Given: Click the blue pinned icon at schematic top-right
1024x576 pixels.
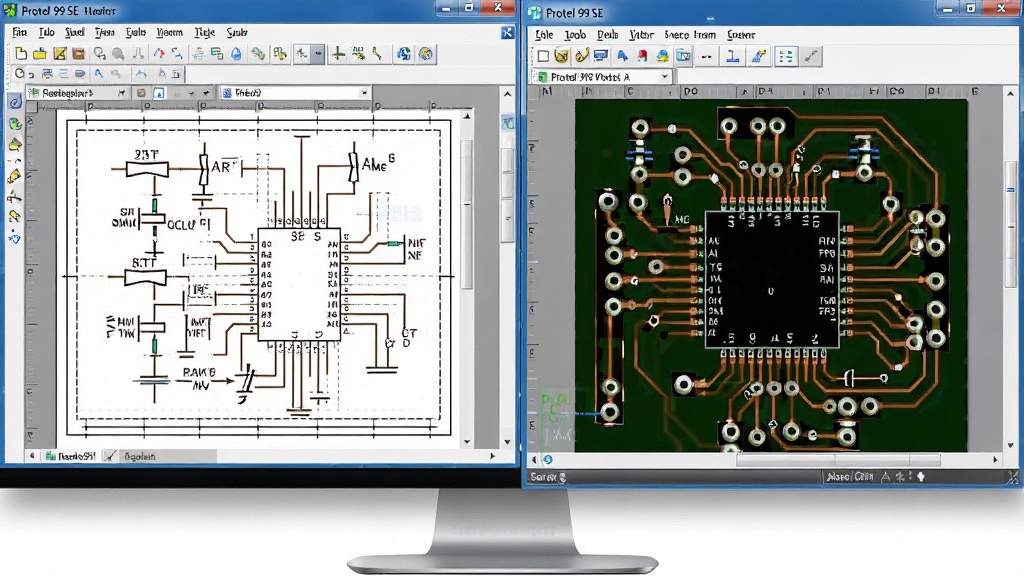Looking at the screenshot, I should click(507, 32).
